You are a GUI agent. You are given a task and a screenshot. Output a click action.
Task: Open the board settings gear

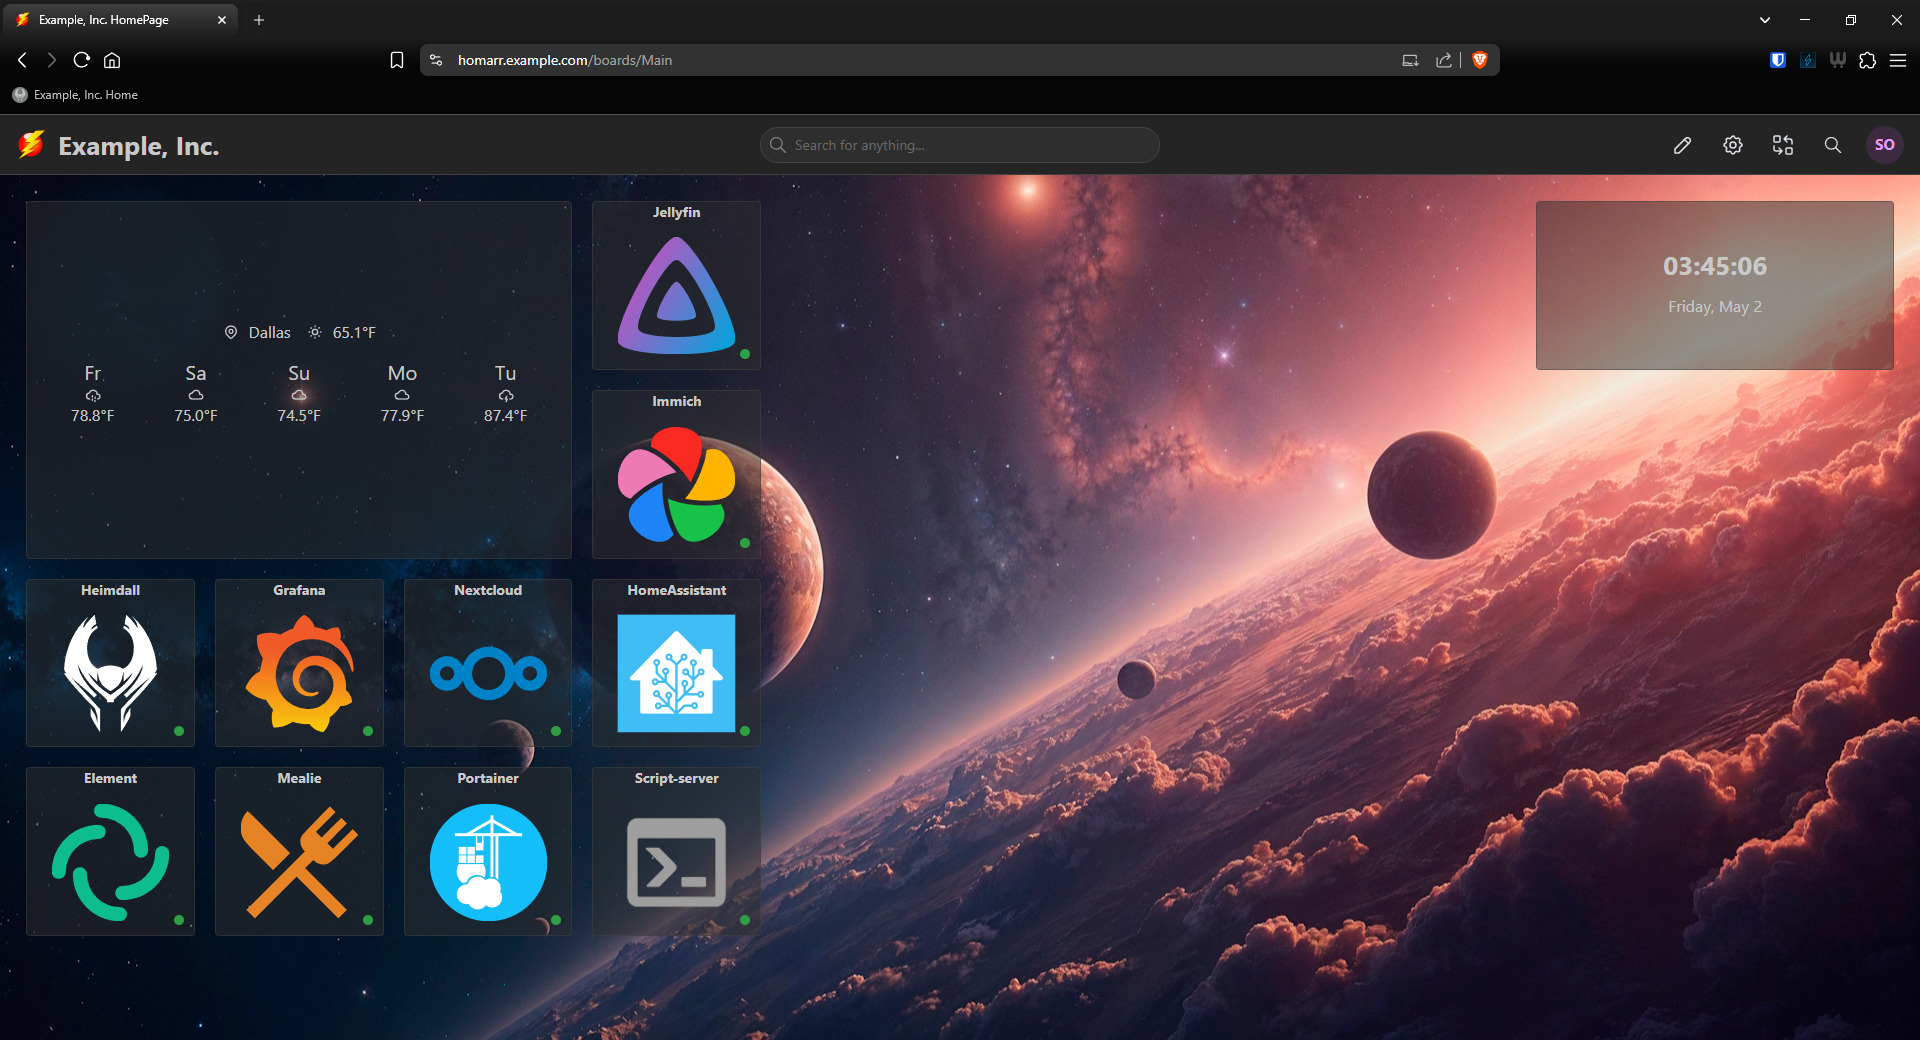(1733, 145)
